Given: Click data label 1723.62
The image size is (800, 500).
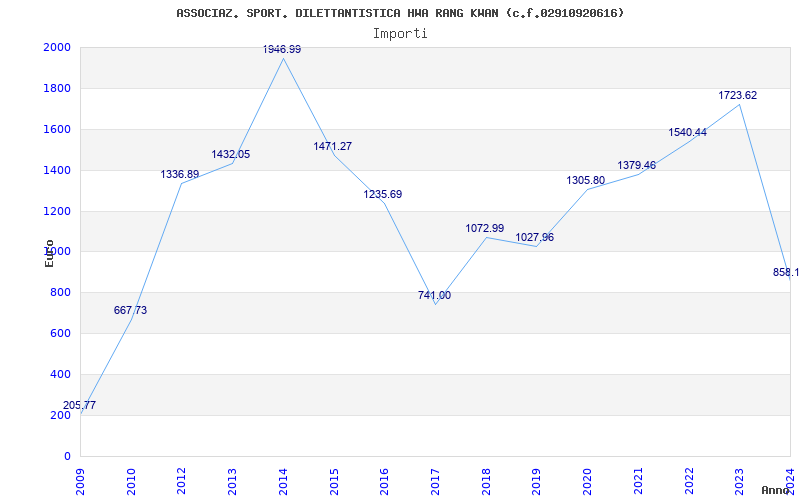Looking at the screenshot, I should 738,95.
